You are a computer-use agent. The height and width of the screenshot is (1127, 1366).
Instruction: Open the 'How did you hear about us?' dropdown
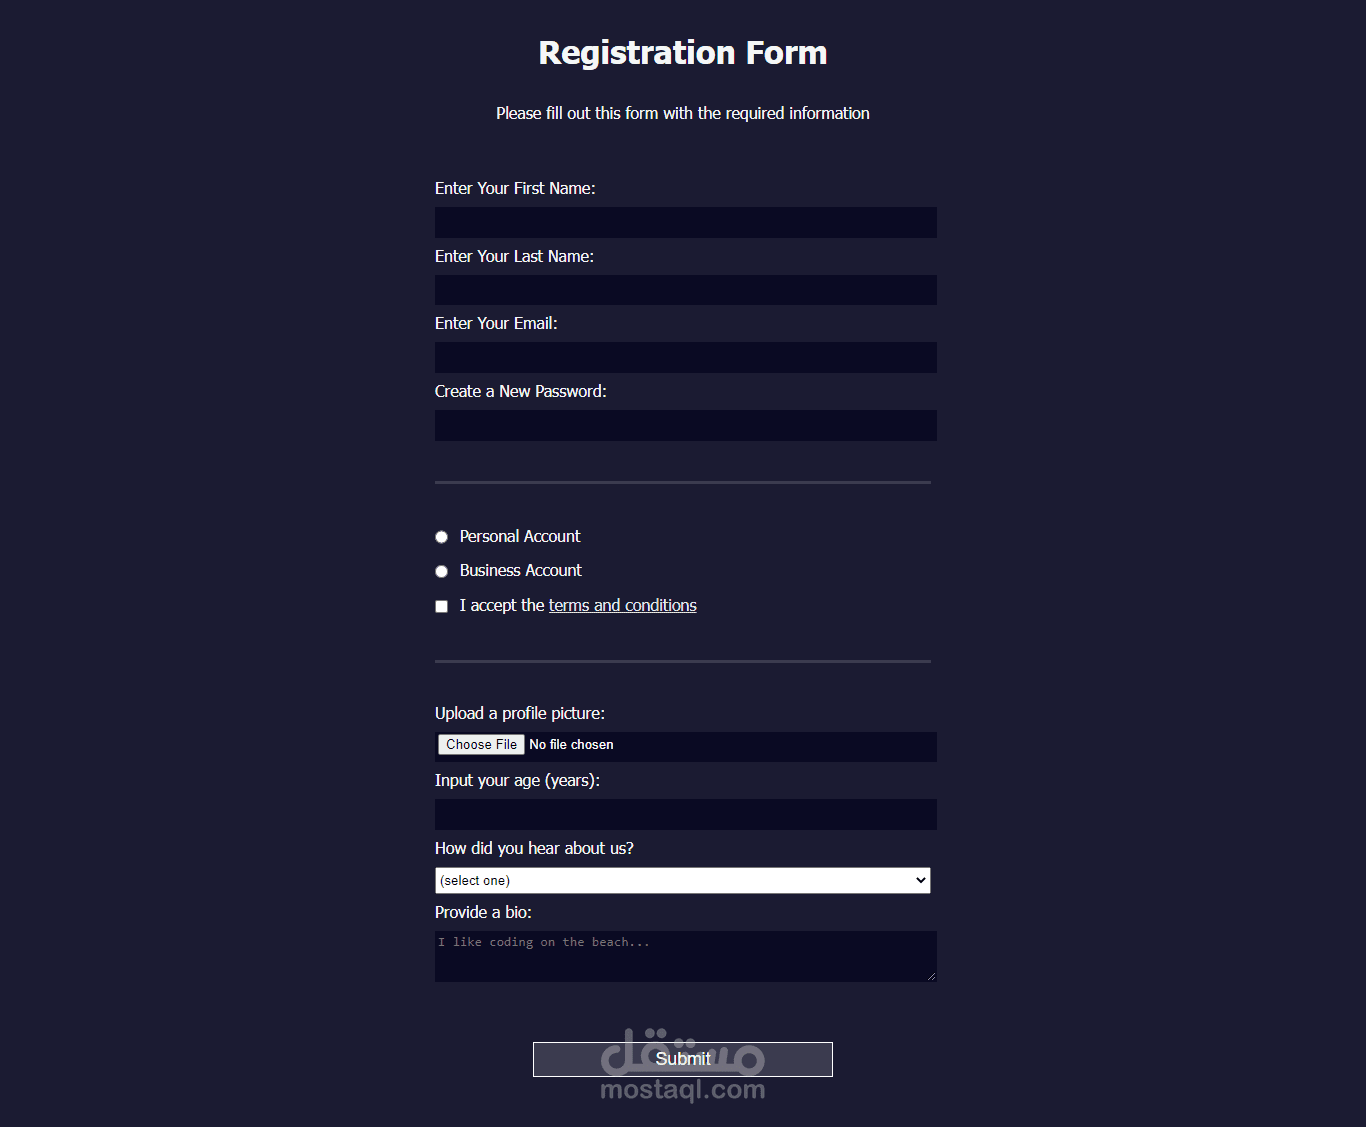(x=683, y=880)
